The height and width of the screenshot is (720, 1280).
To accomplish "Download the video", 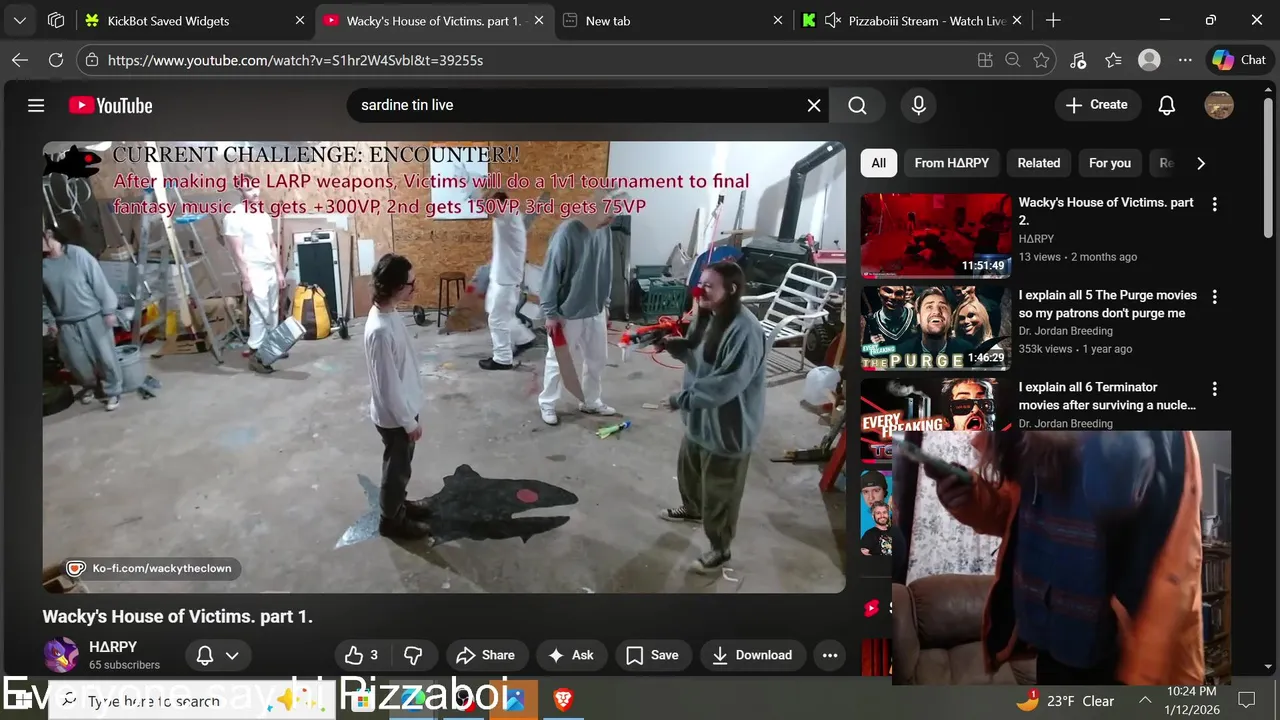I will click(752, 655).
